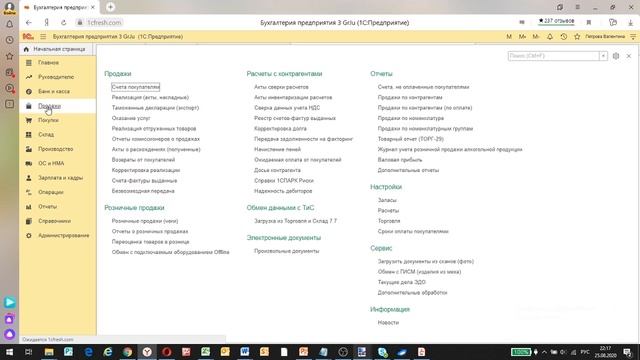This screenshot has height=360, width=640.
Task: Open history clock icon in 1C toolbar
Action: pyautogui.click(x=564, y=37)
